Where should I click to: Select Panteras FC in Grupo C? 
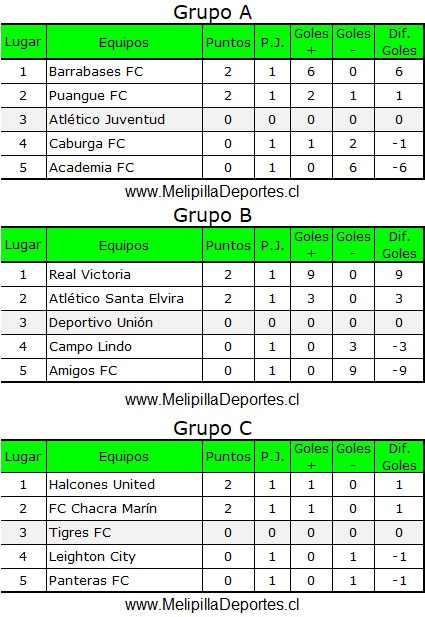click(x=89, y=580)
